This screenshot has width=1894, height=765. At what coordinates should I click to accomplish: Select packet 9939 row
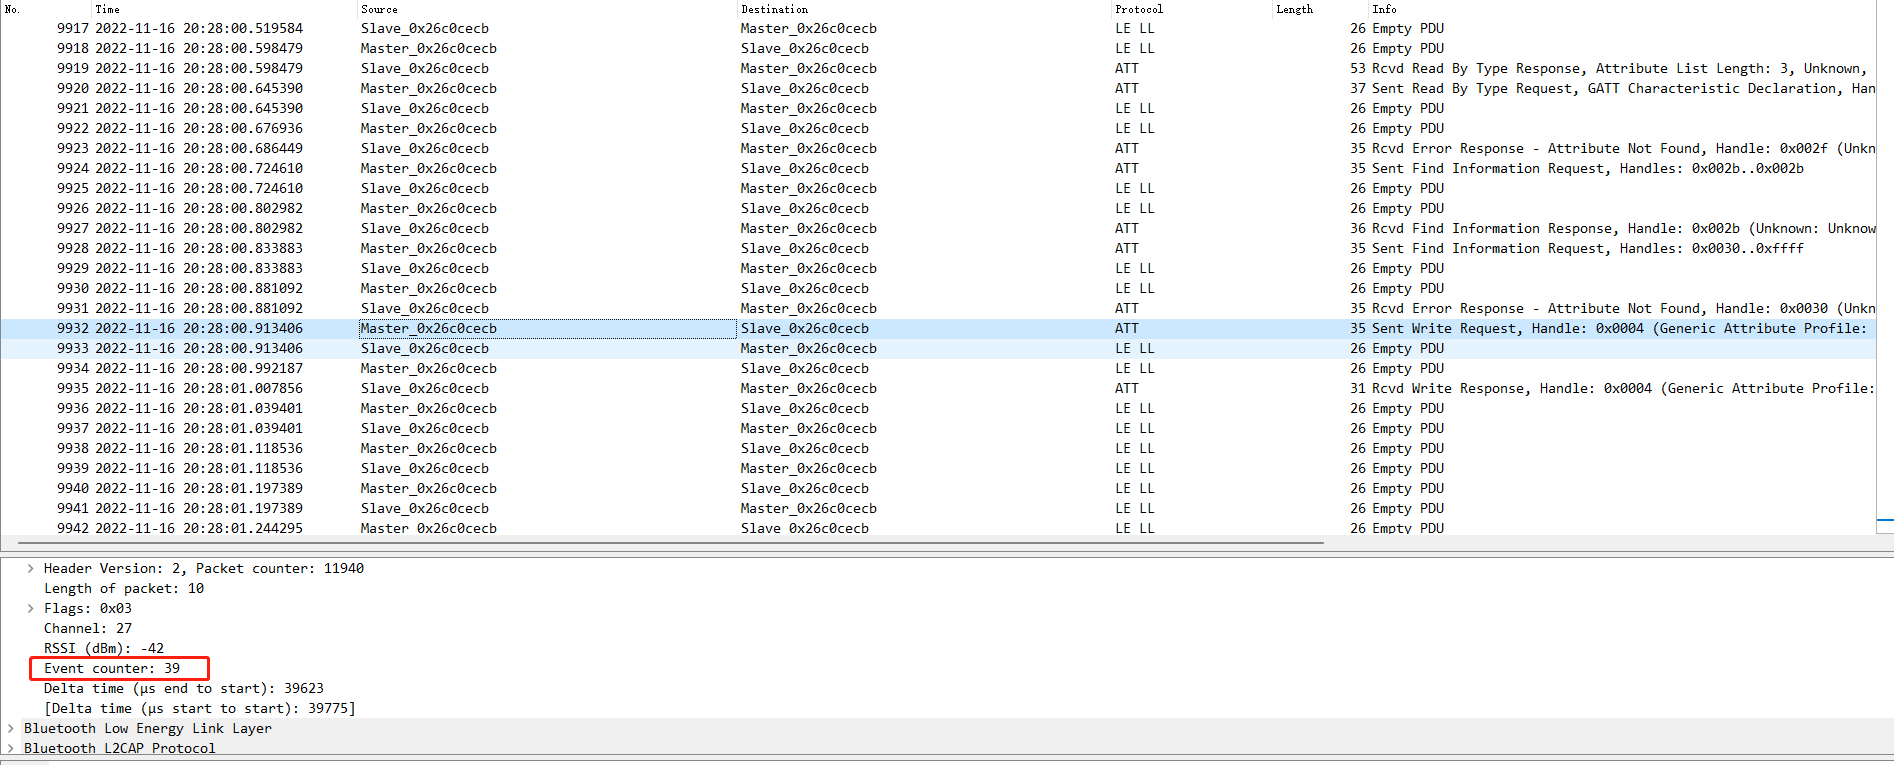point(938,468)
